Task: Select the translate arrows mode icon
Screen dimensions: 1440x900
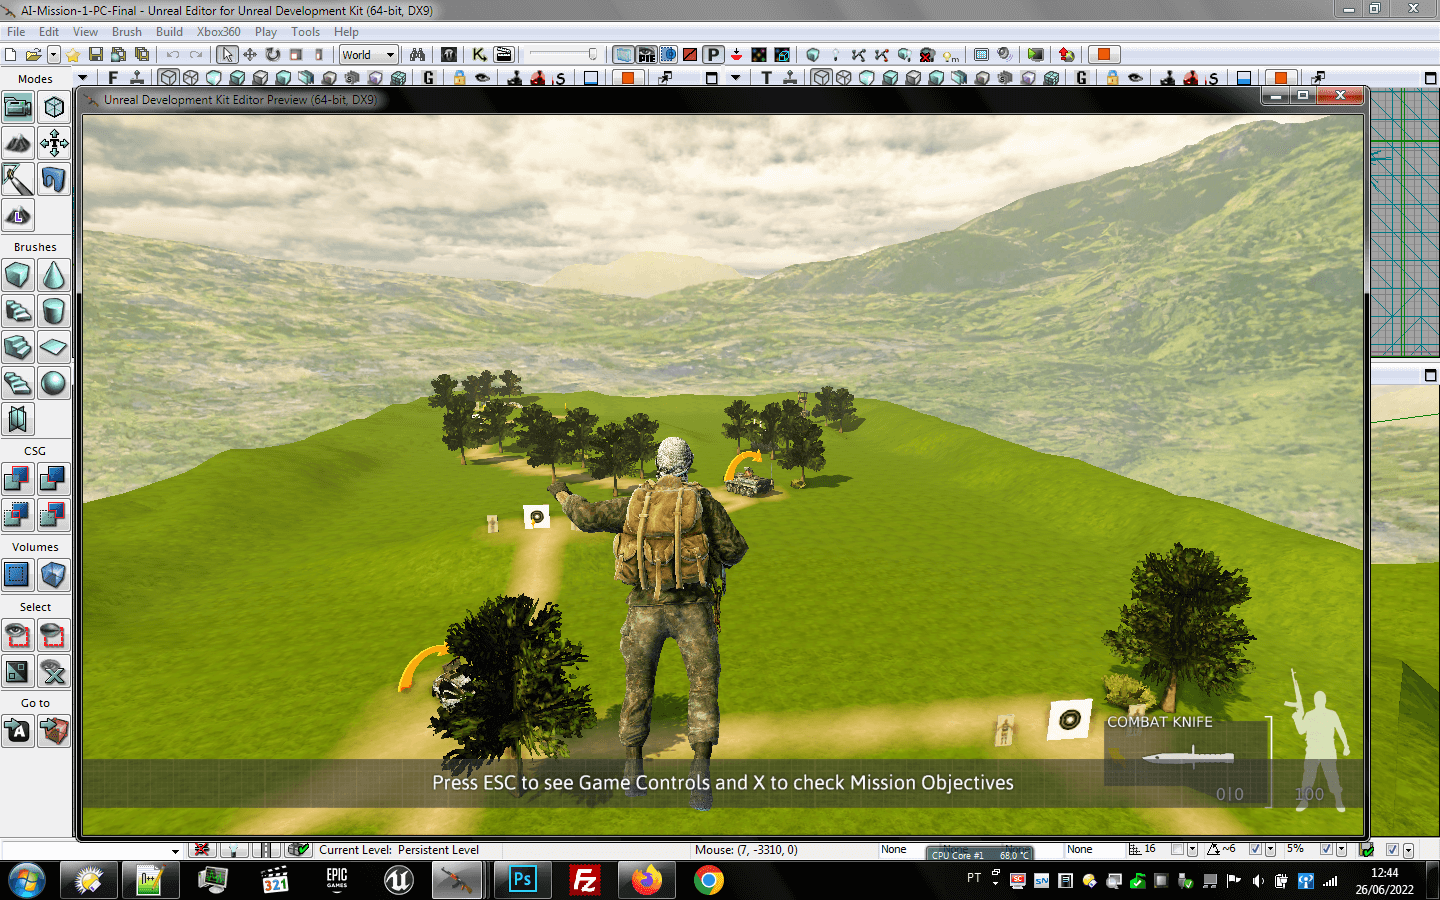Action: (54, 143)
